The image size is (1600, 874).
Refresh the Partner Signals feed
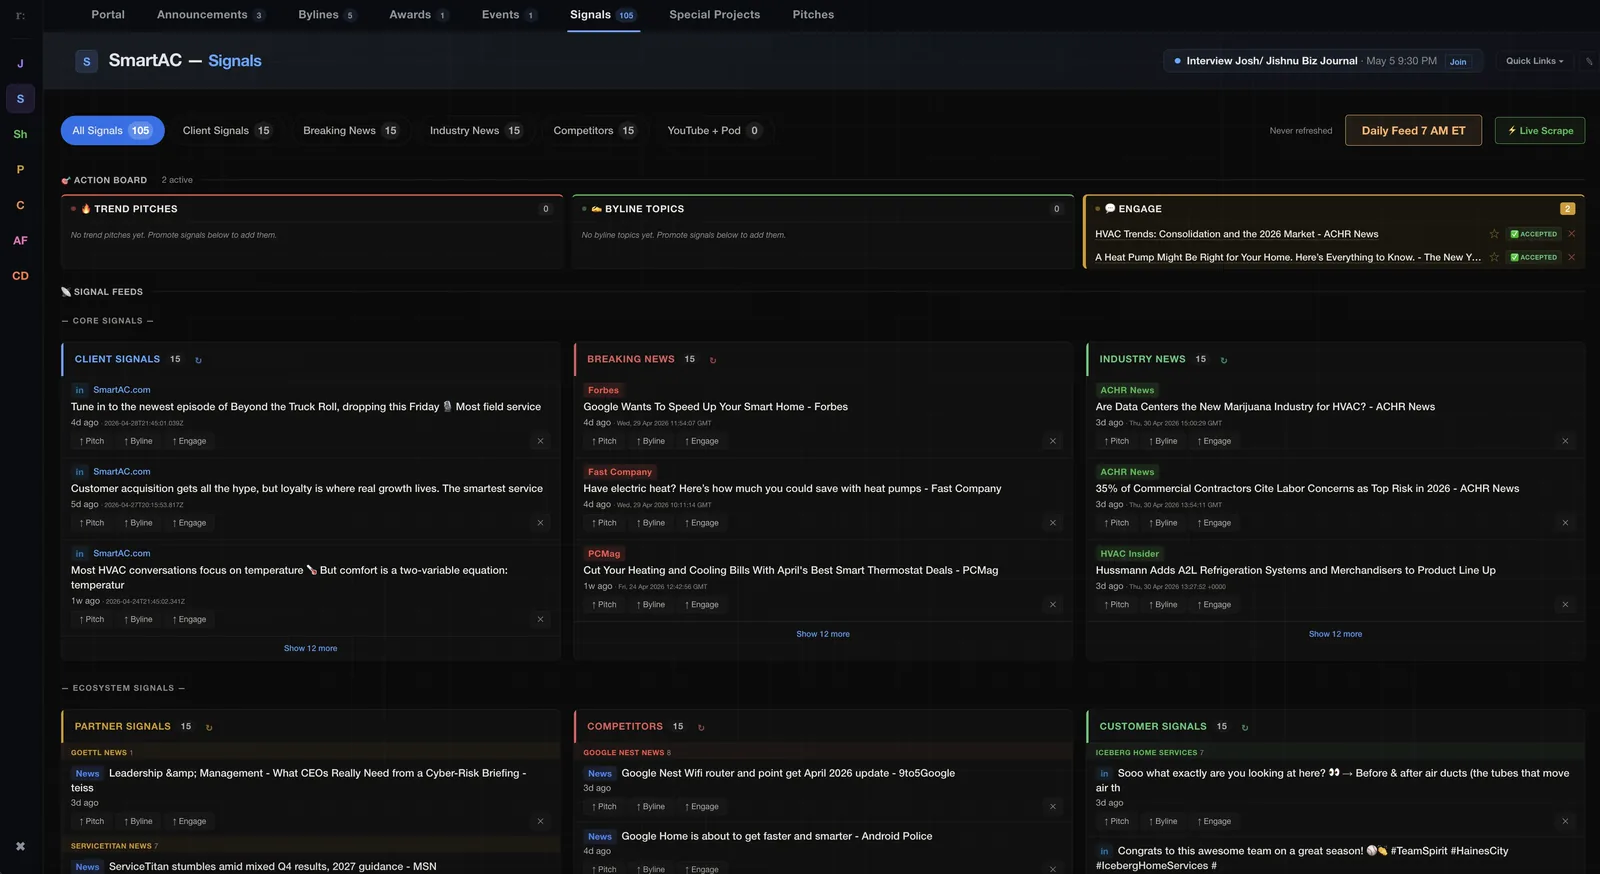point(209,727)
